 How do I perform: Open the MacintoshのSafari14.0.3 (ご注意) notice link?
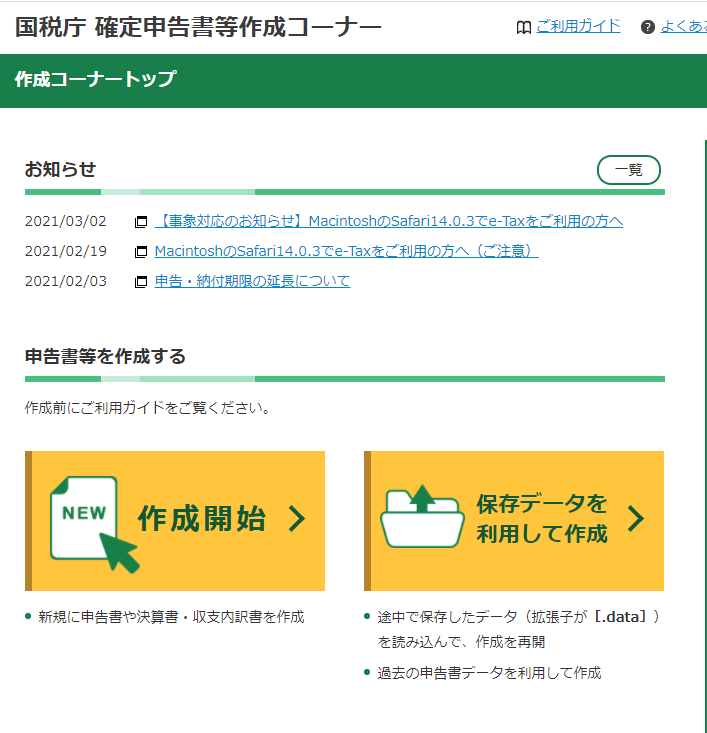[346, 251]
